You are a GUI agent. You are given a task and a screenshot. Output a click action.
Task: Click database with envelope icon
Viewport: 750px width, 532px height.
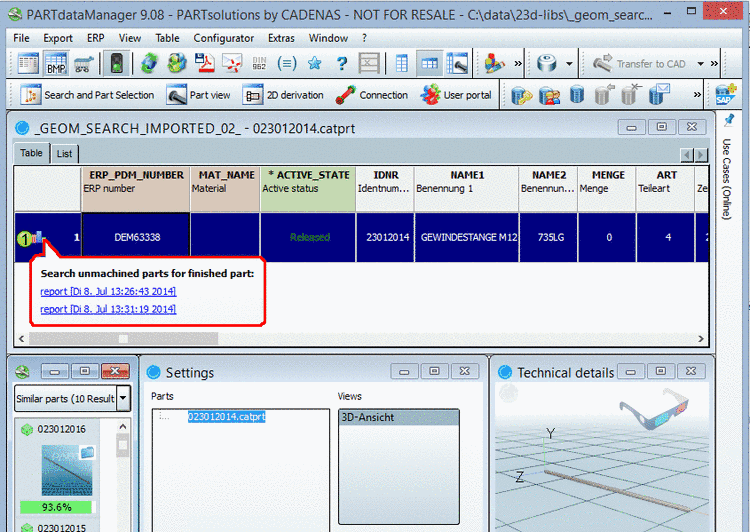tap(659, 94)
